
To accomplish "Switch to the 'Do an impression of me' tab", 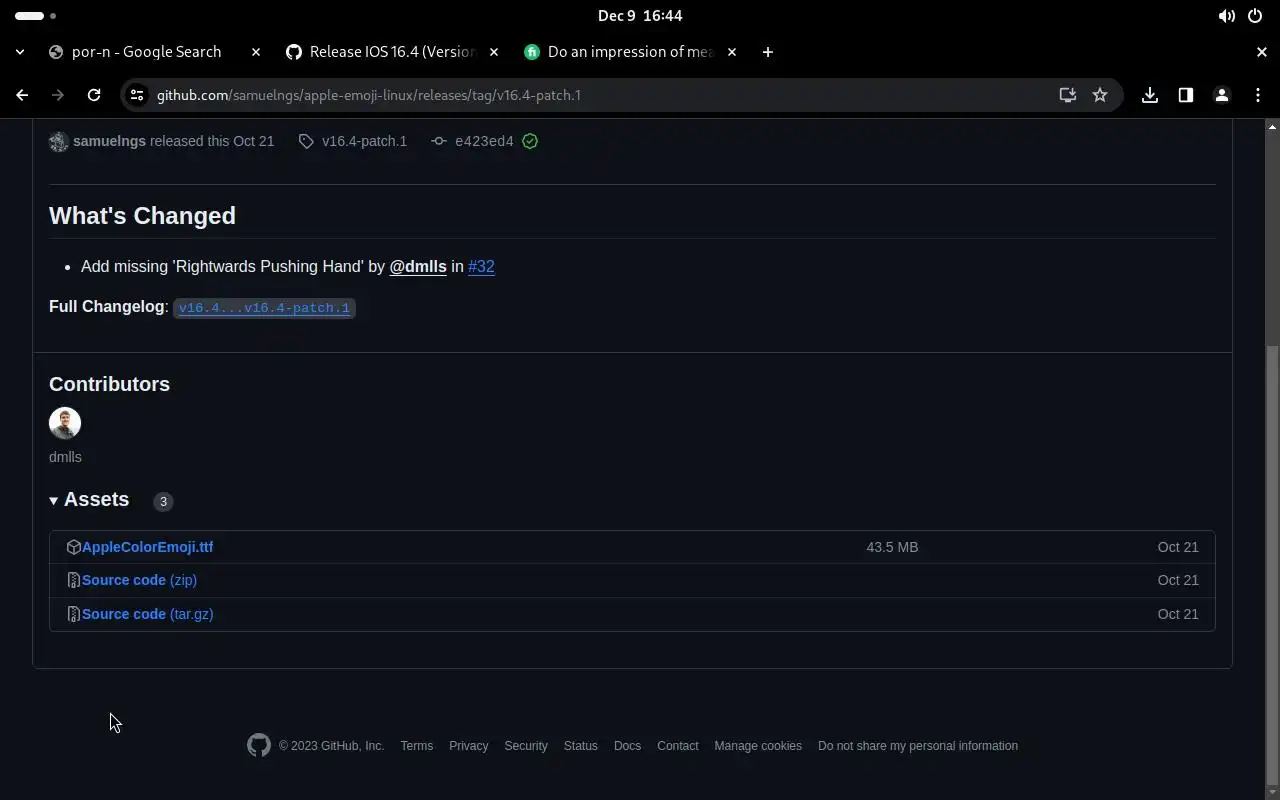I will click(630, 52).
